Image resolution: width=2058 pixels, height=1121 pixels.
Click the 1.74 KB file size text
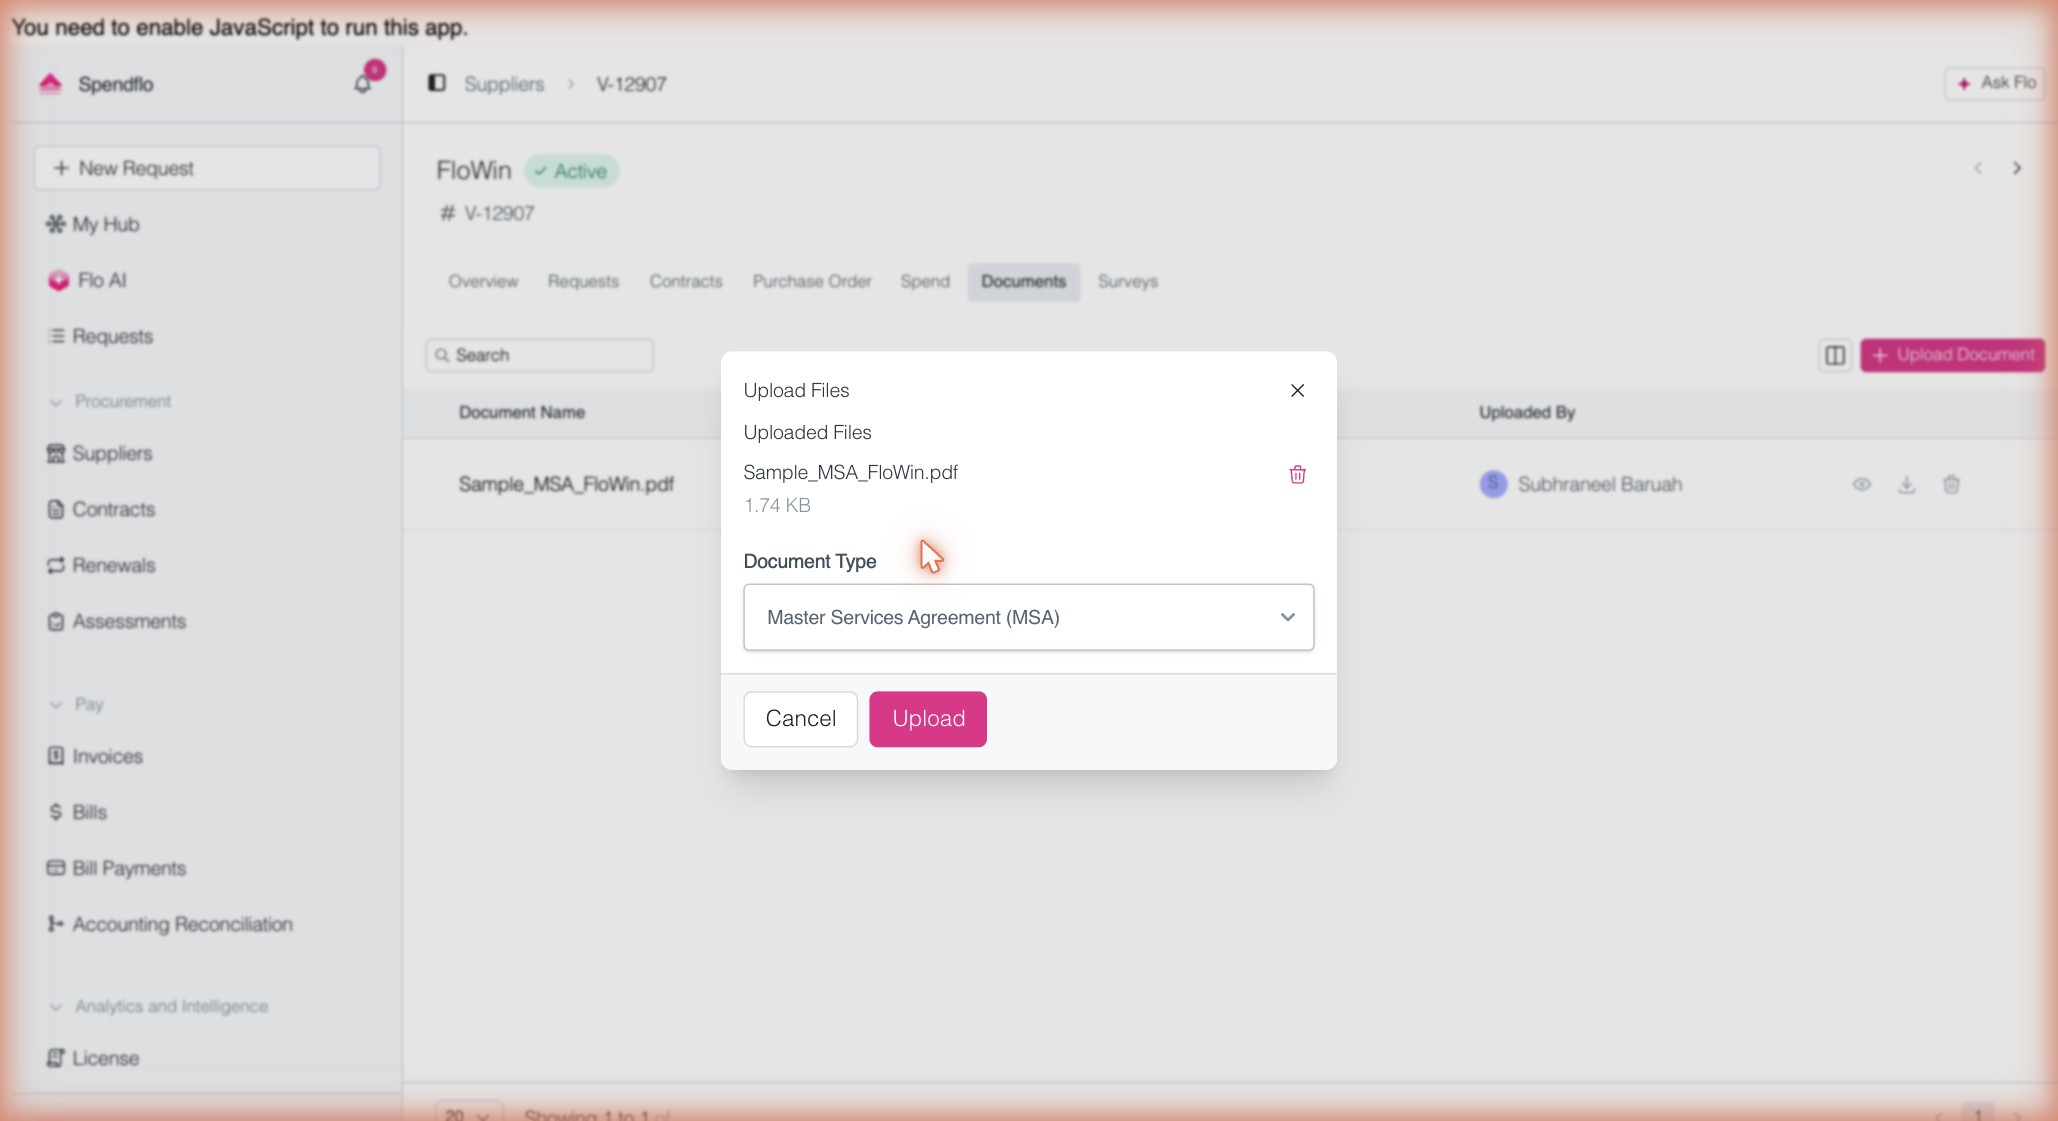(x=777, y=506)
